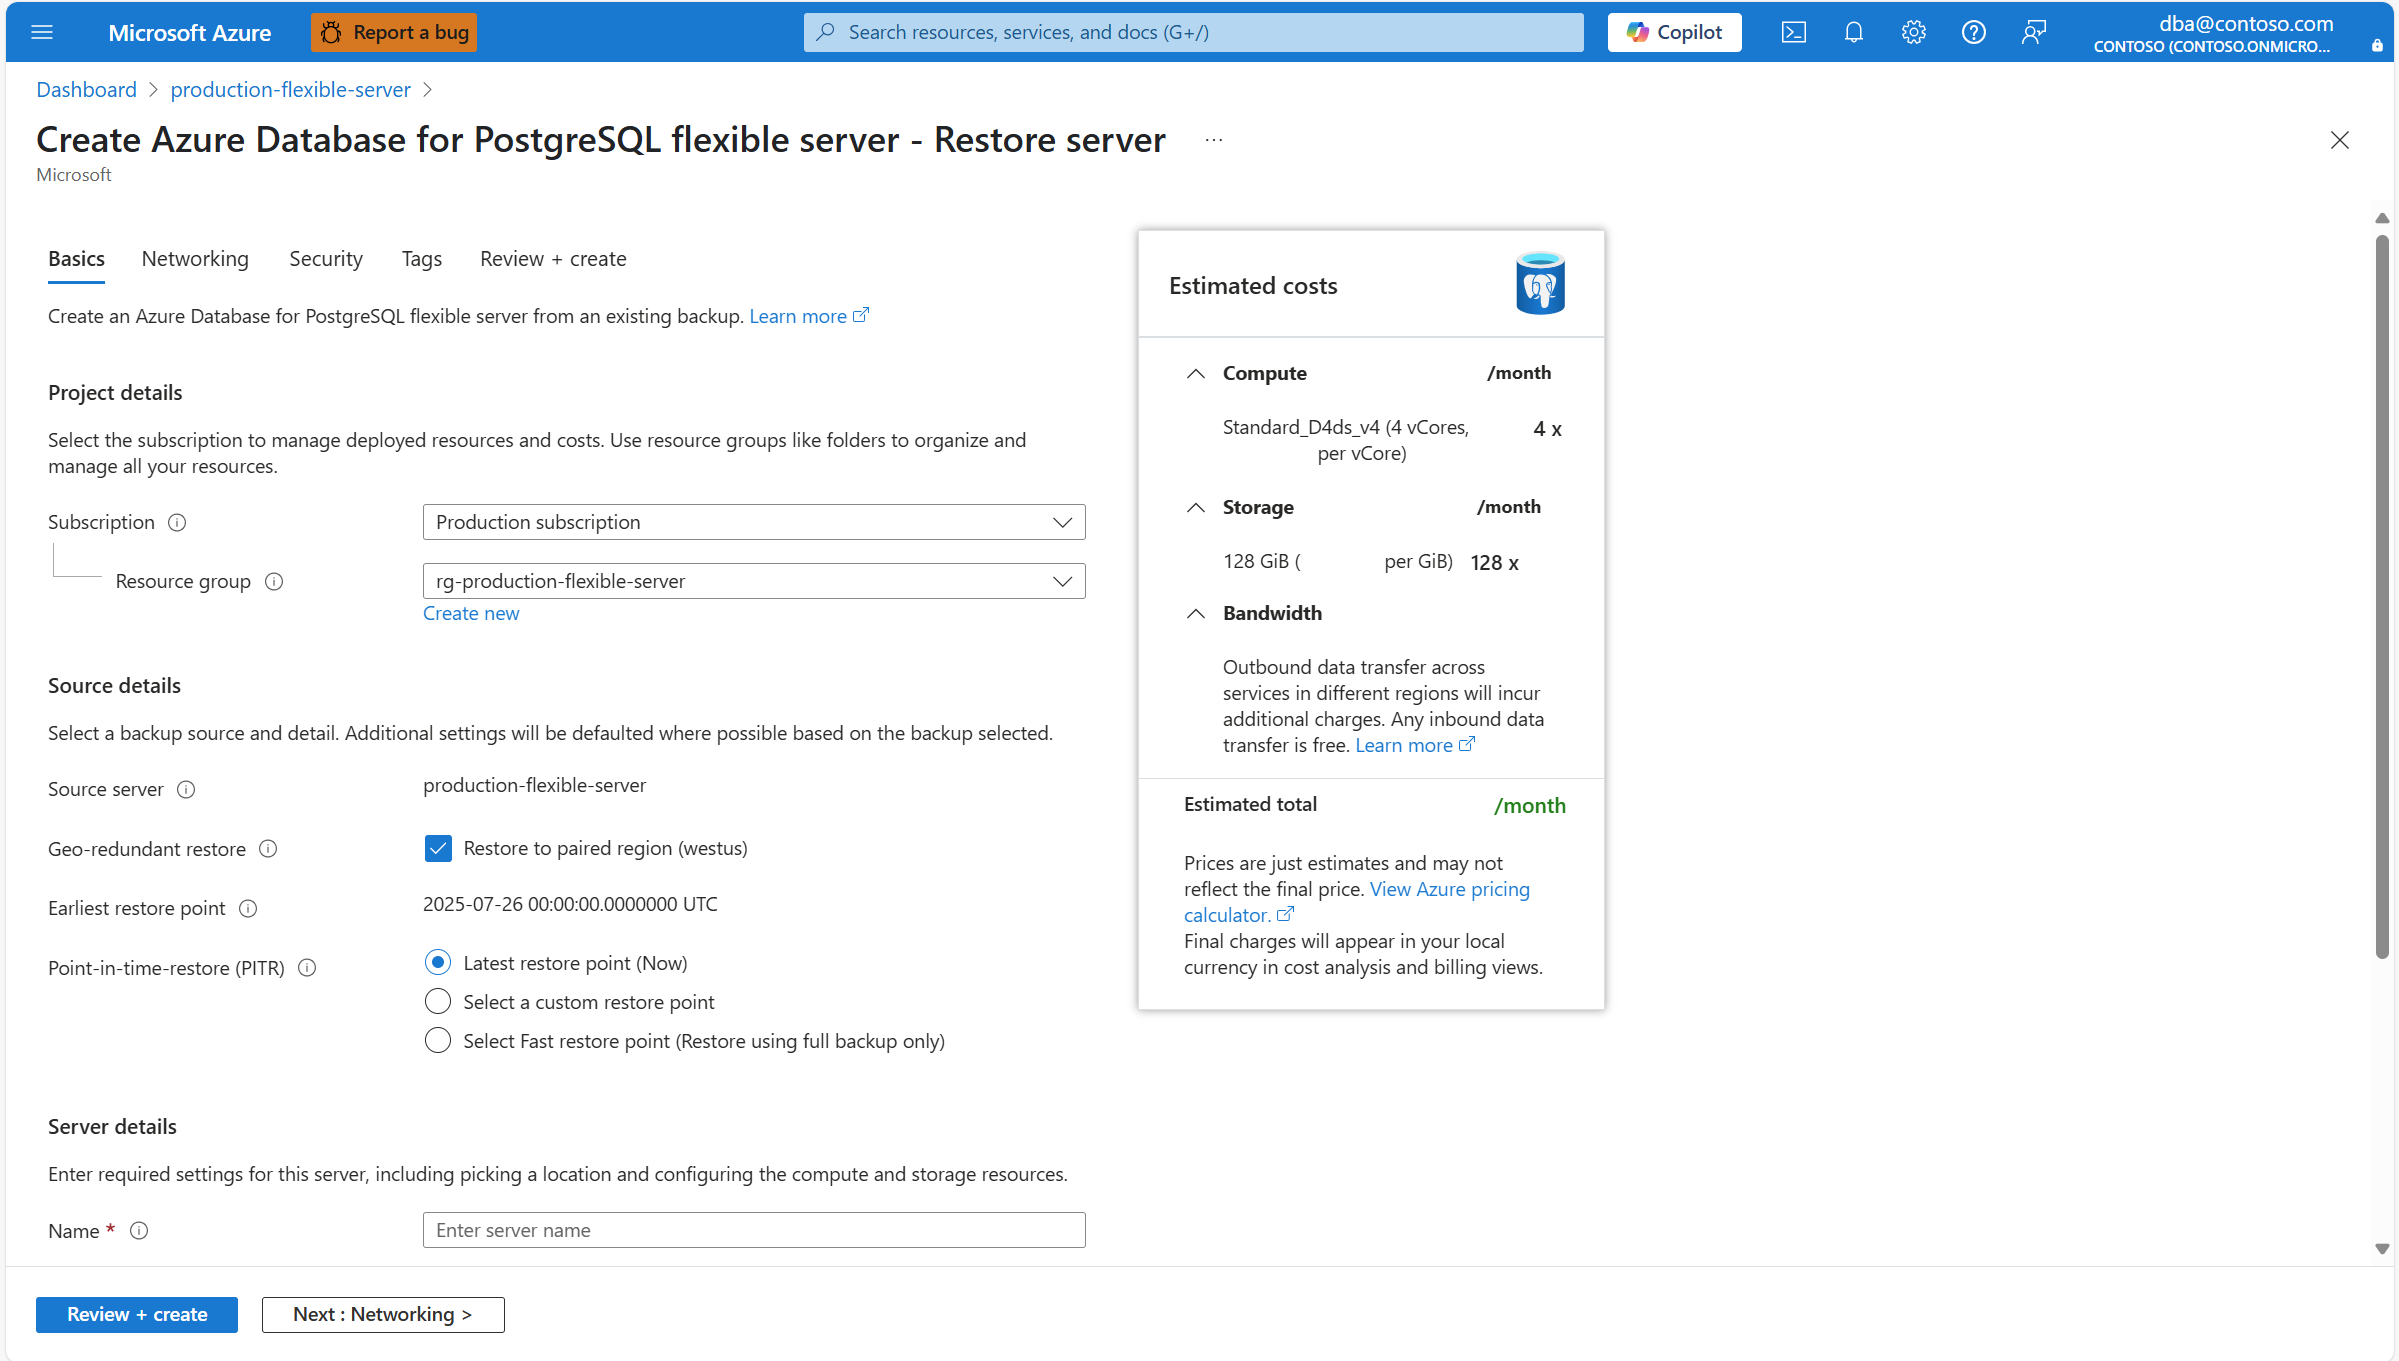Open the portal hamburger menu
2399x1361 pixels.
[x=42, y=32]
